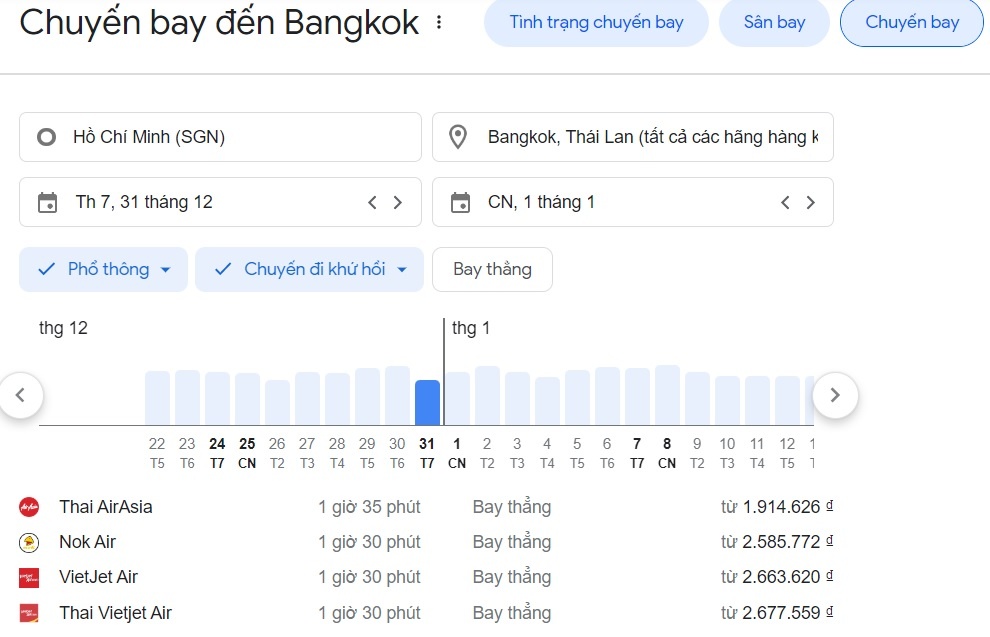Switch to the Sân bay tab
This screenshot has height=637, width=990.
click(774, 22)
